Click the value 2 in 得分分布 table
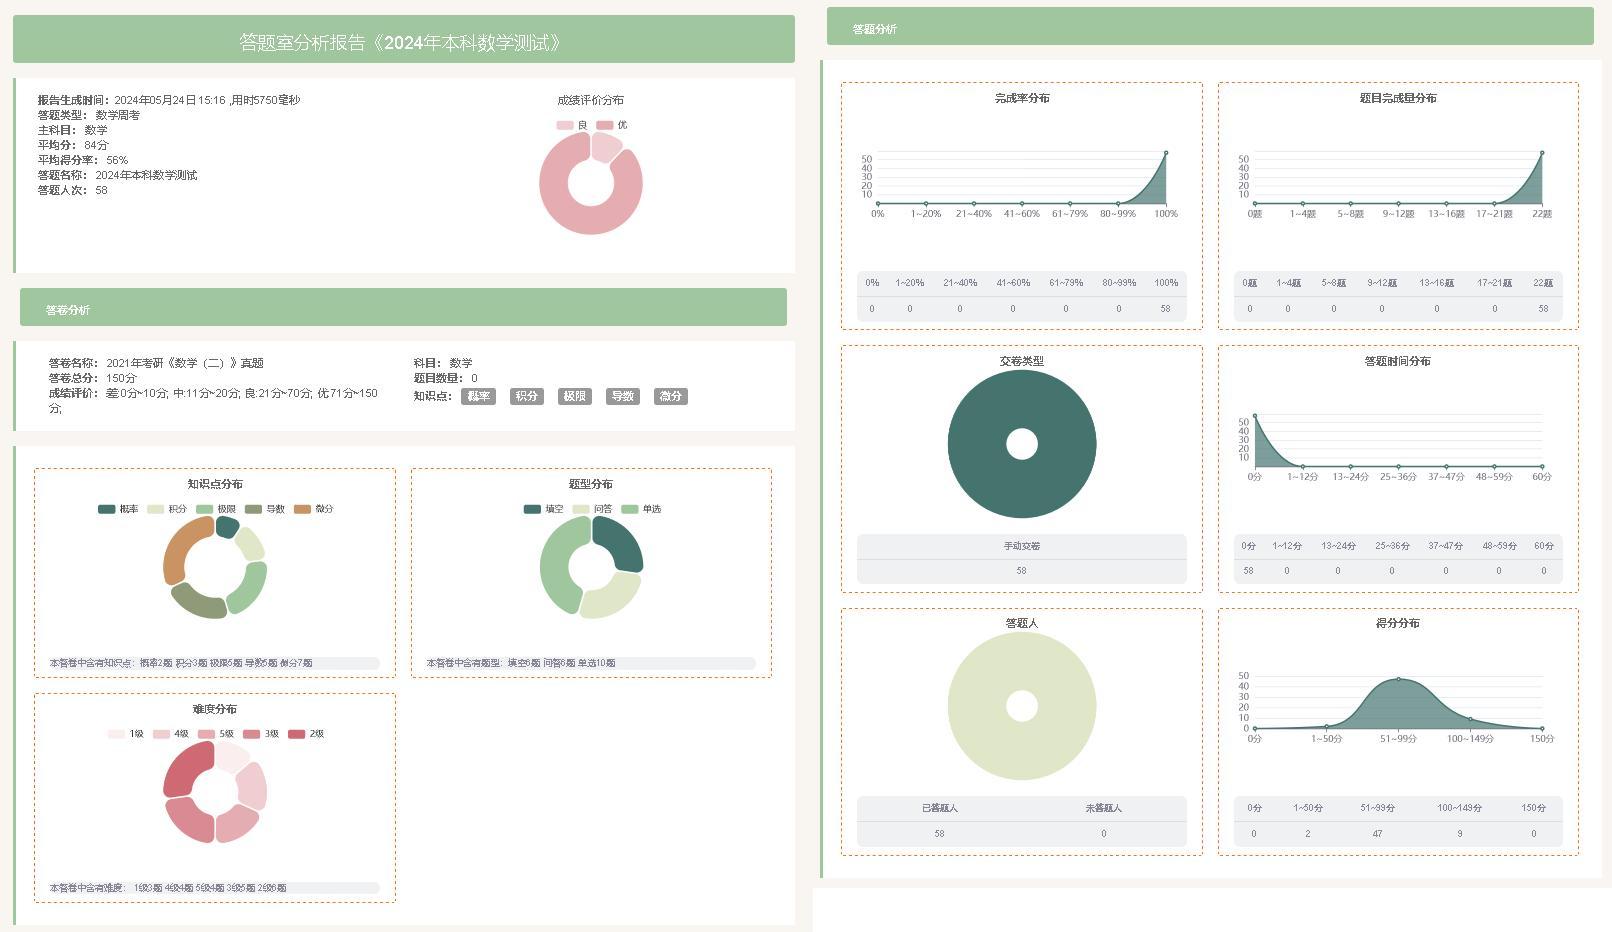Image resolution: width=1612 pixels, height=932 pixels. [x=1307, y=834]
